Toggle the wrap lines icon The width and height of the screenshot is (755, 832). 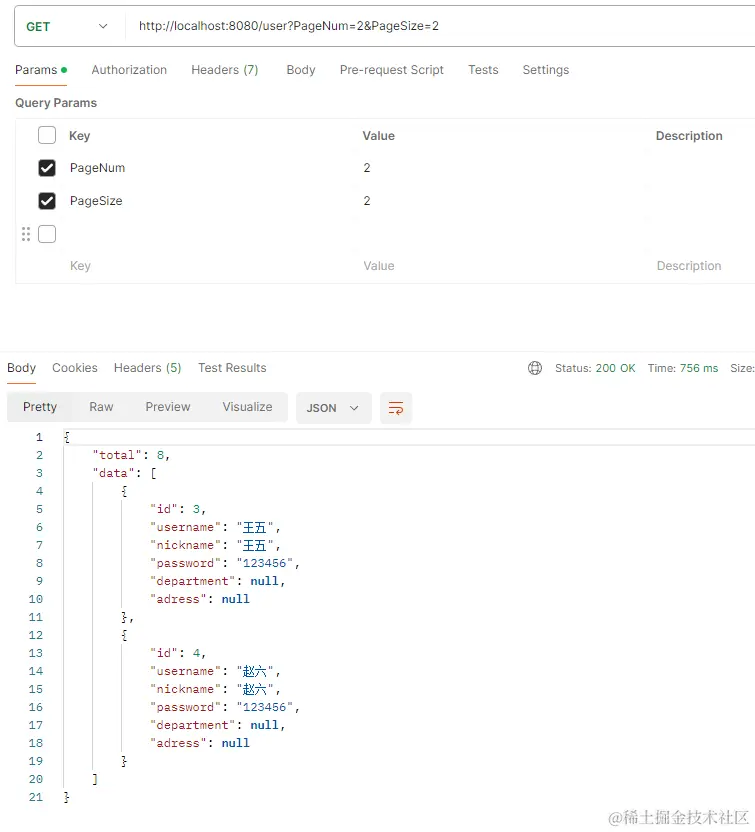tap(396, 408)
